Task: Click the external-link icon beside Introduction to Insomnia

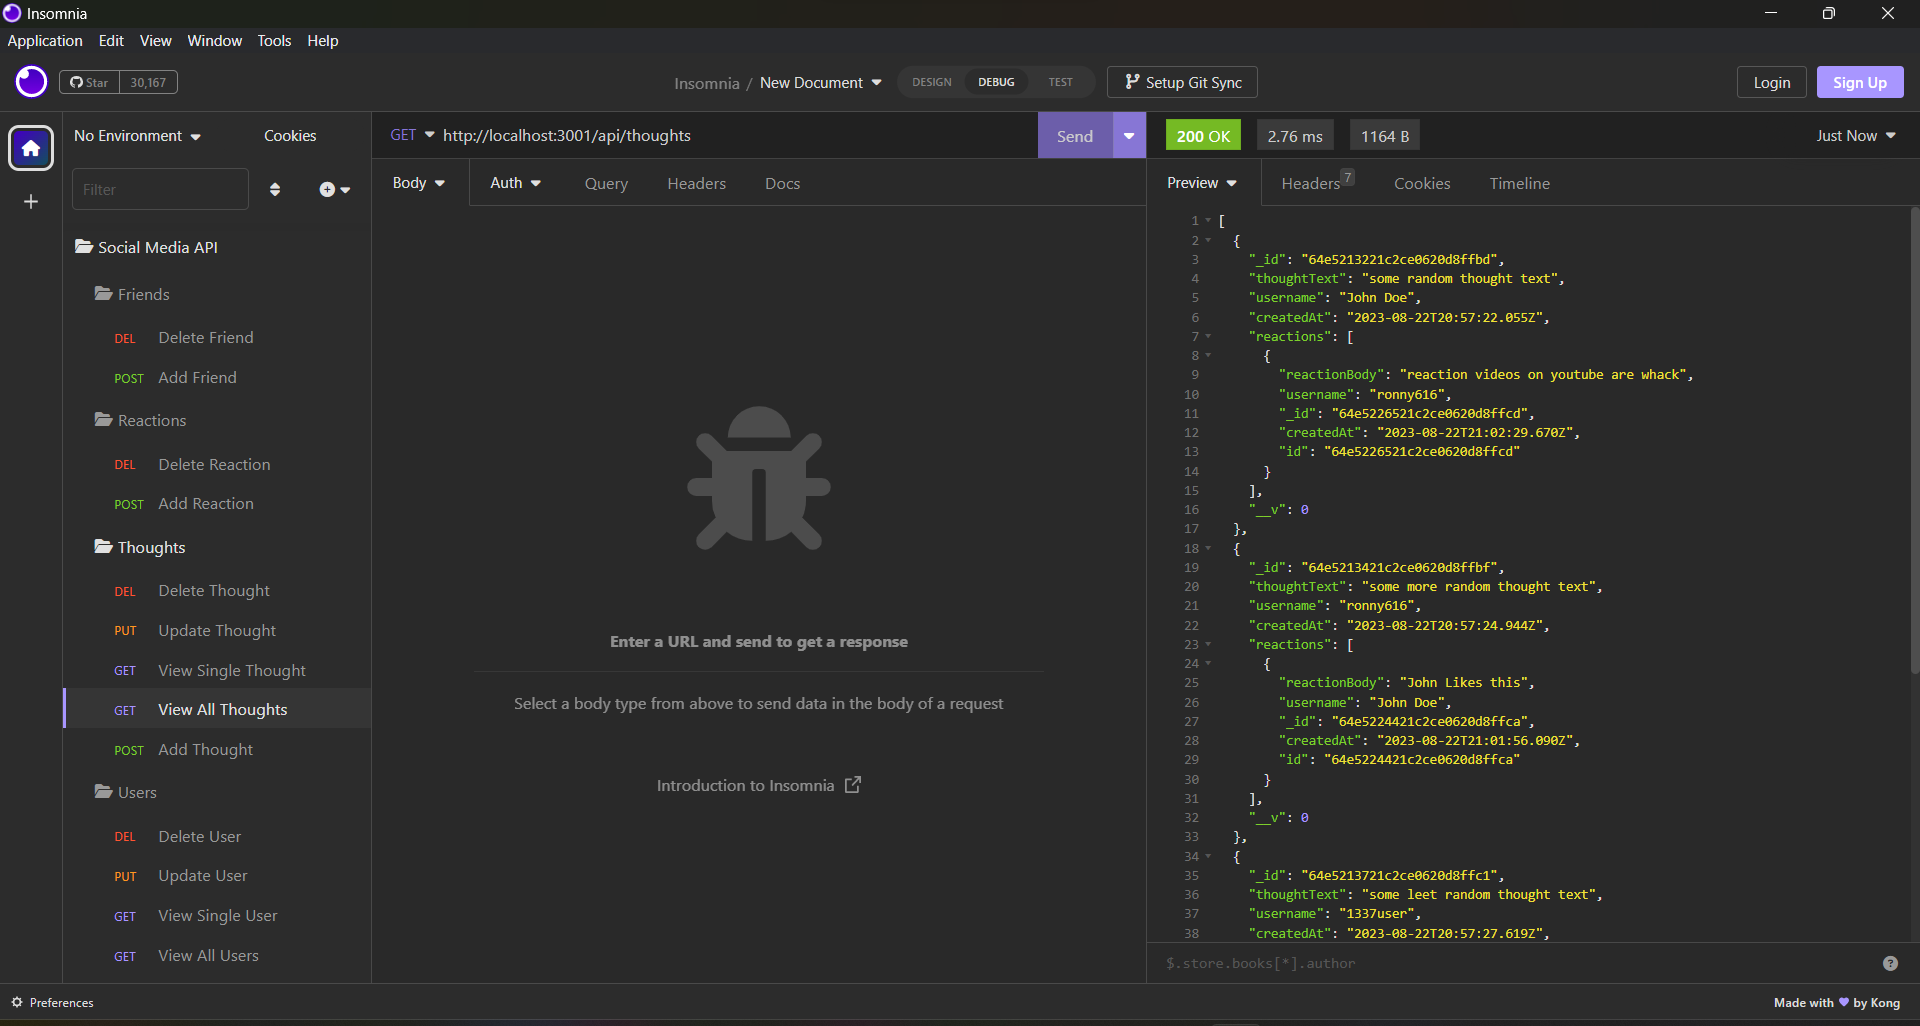Action: (x=851, y=786)
